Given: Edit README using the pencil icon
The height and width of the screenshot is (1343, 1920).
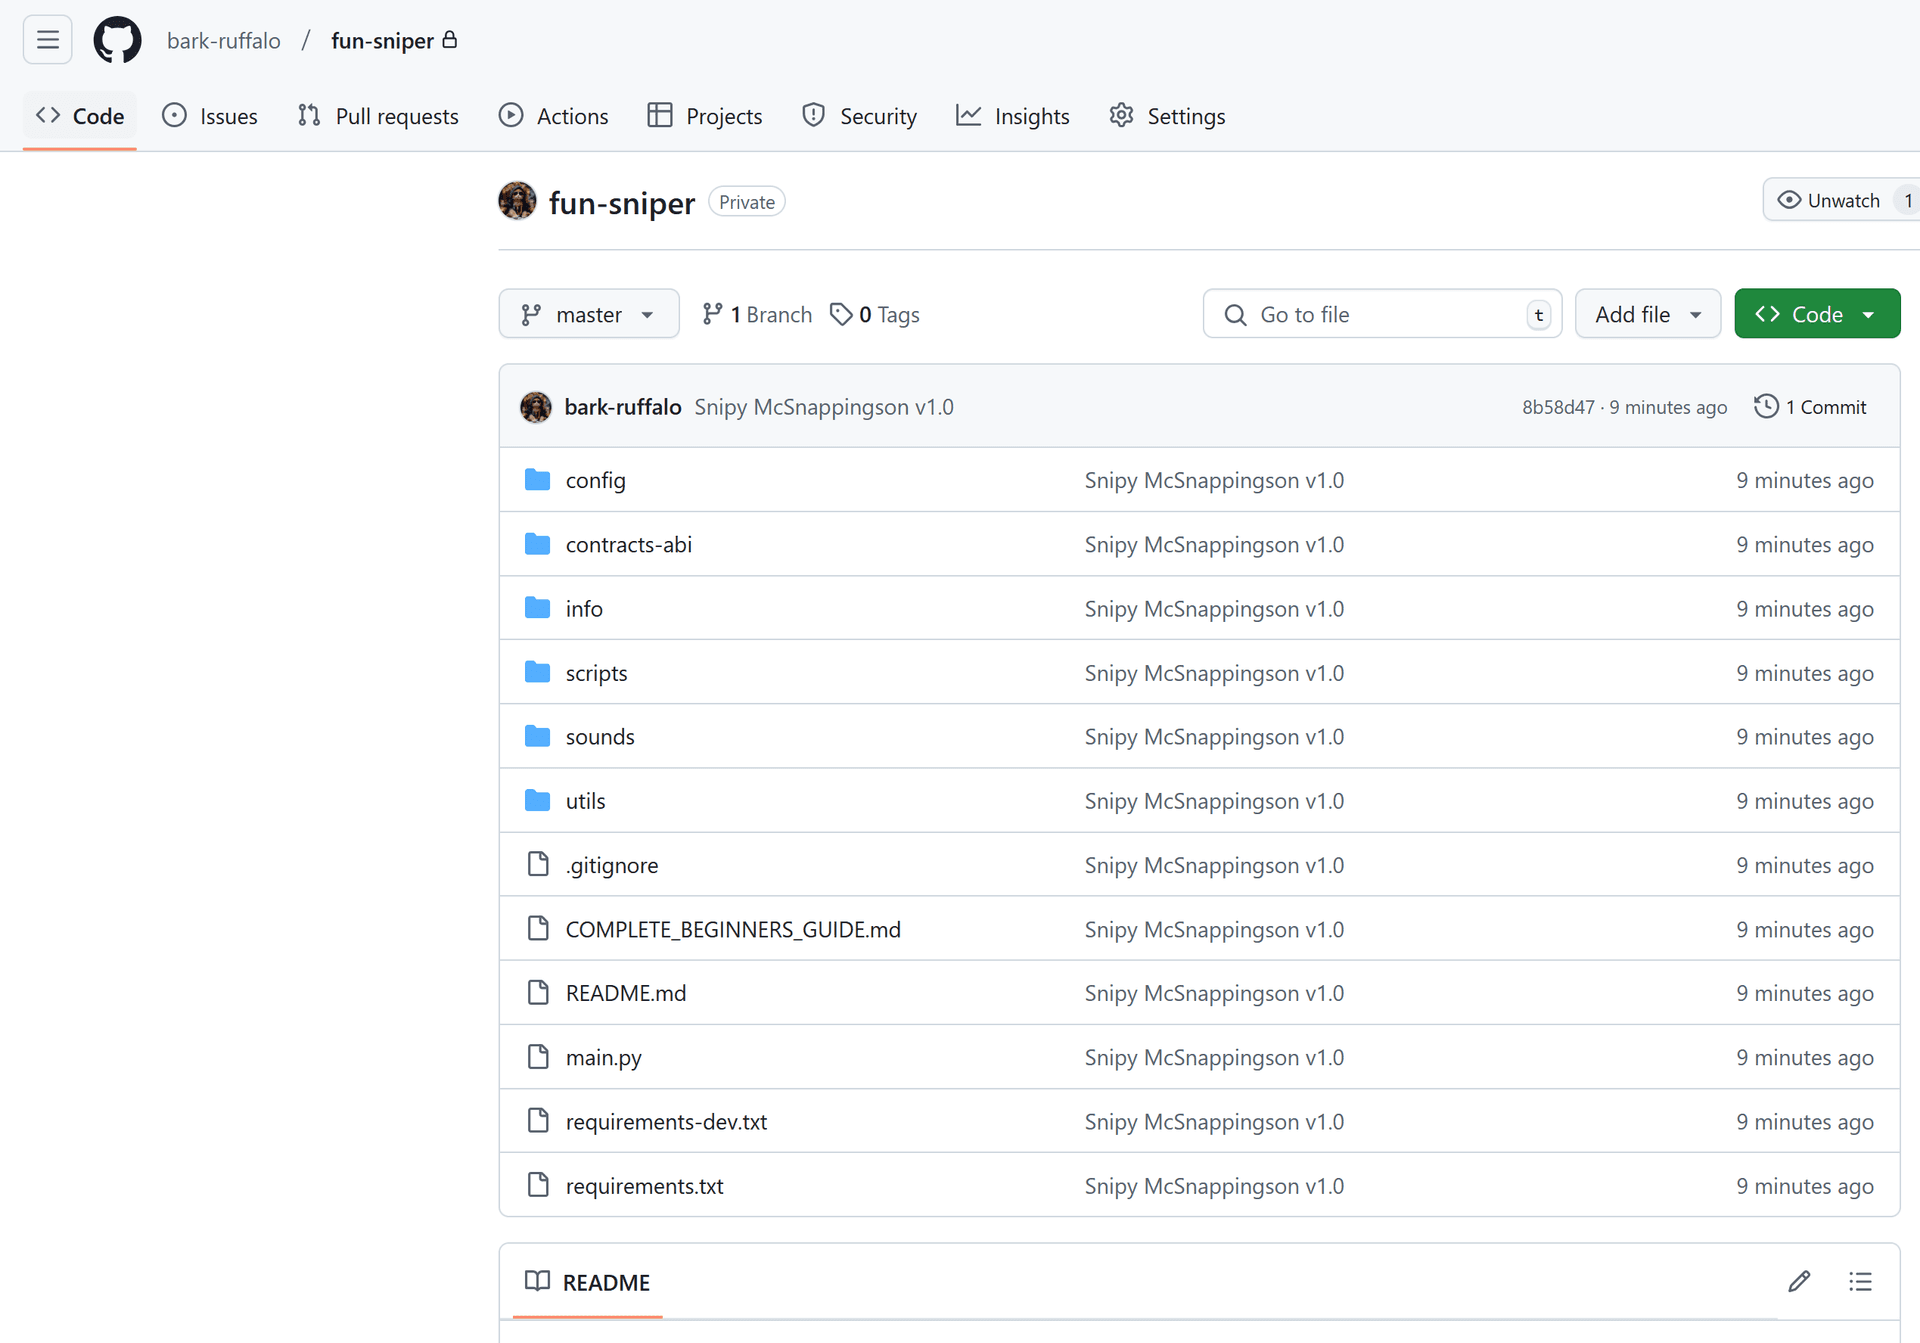Looking at the screenshot, I should click(x=1799, y=1281).
